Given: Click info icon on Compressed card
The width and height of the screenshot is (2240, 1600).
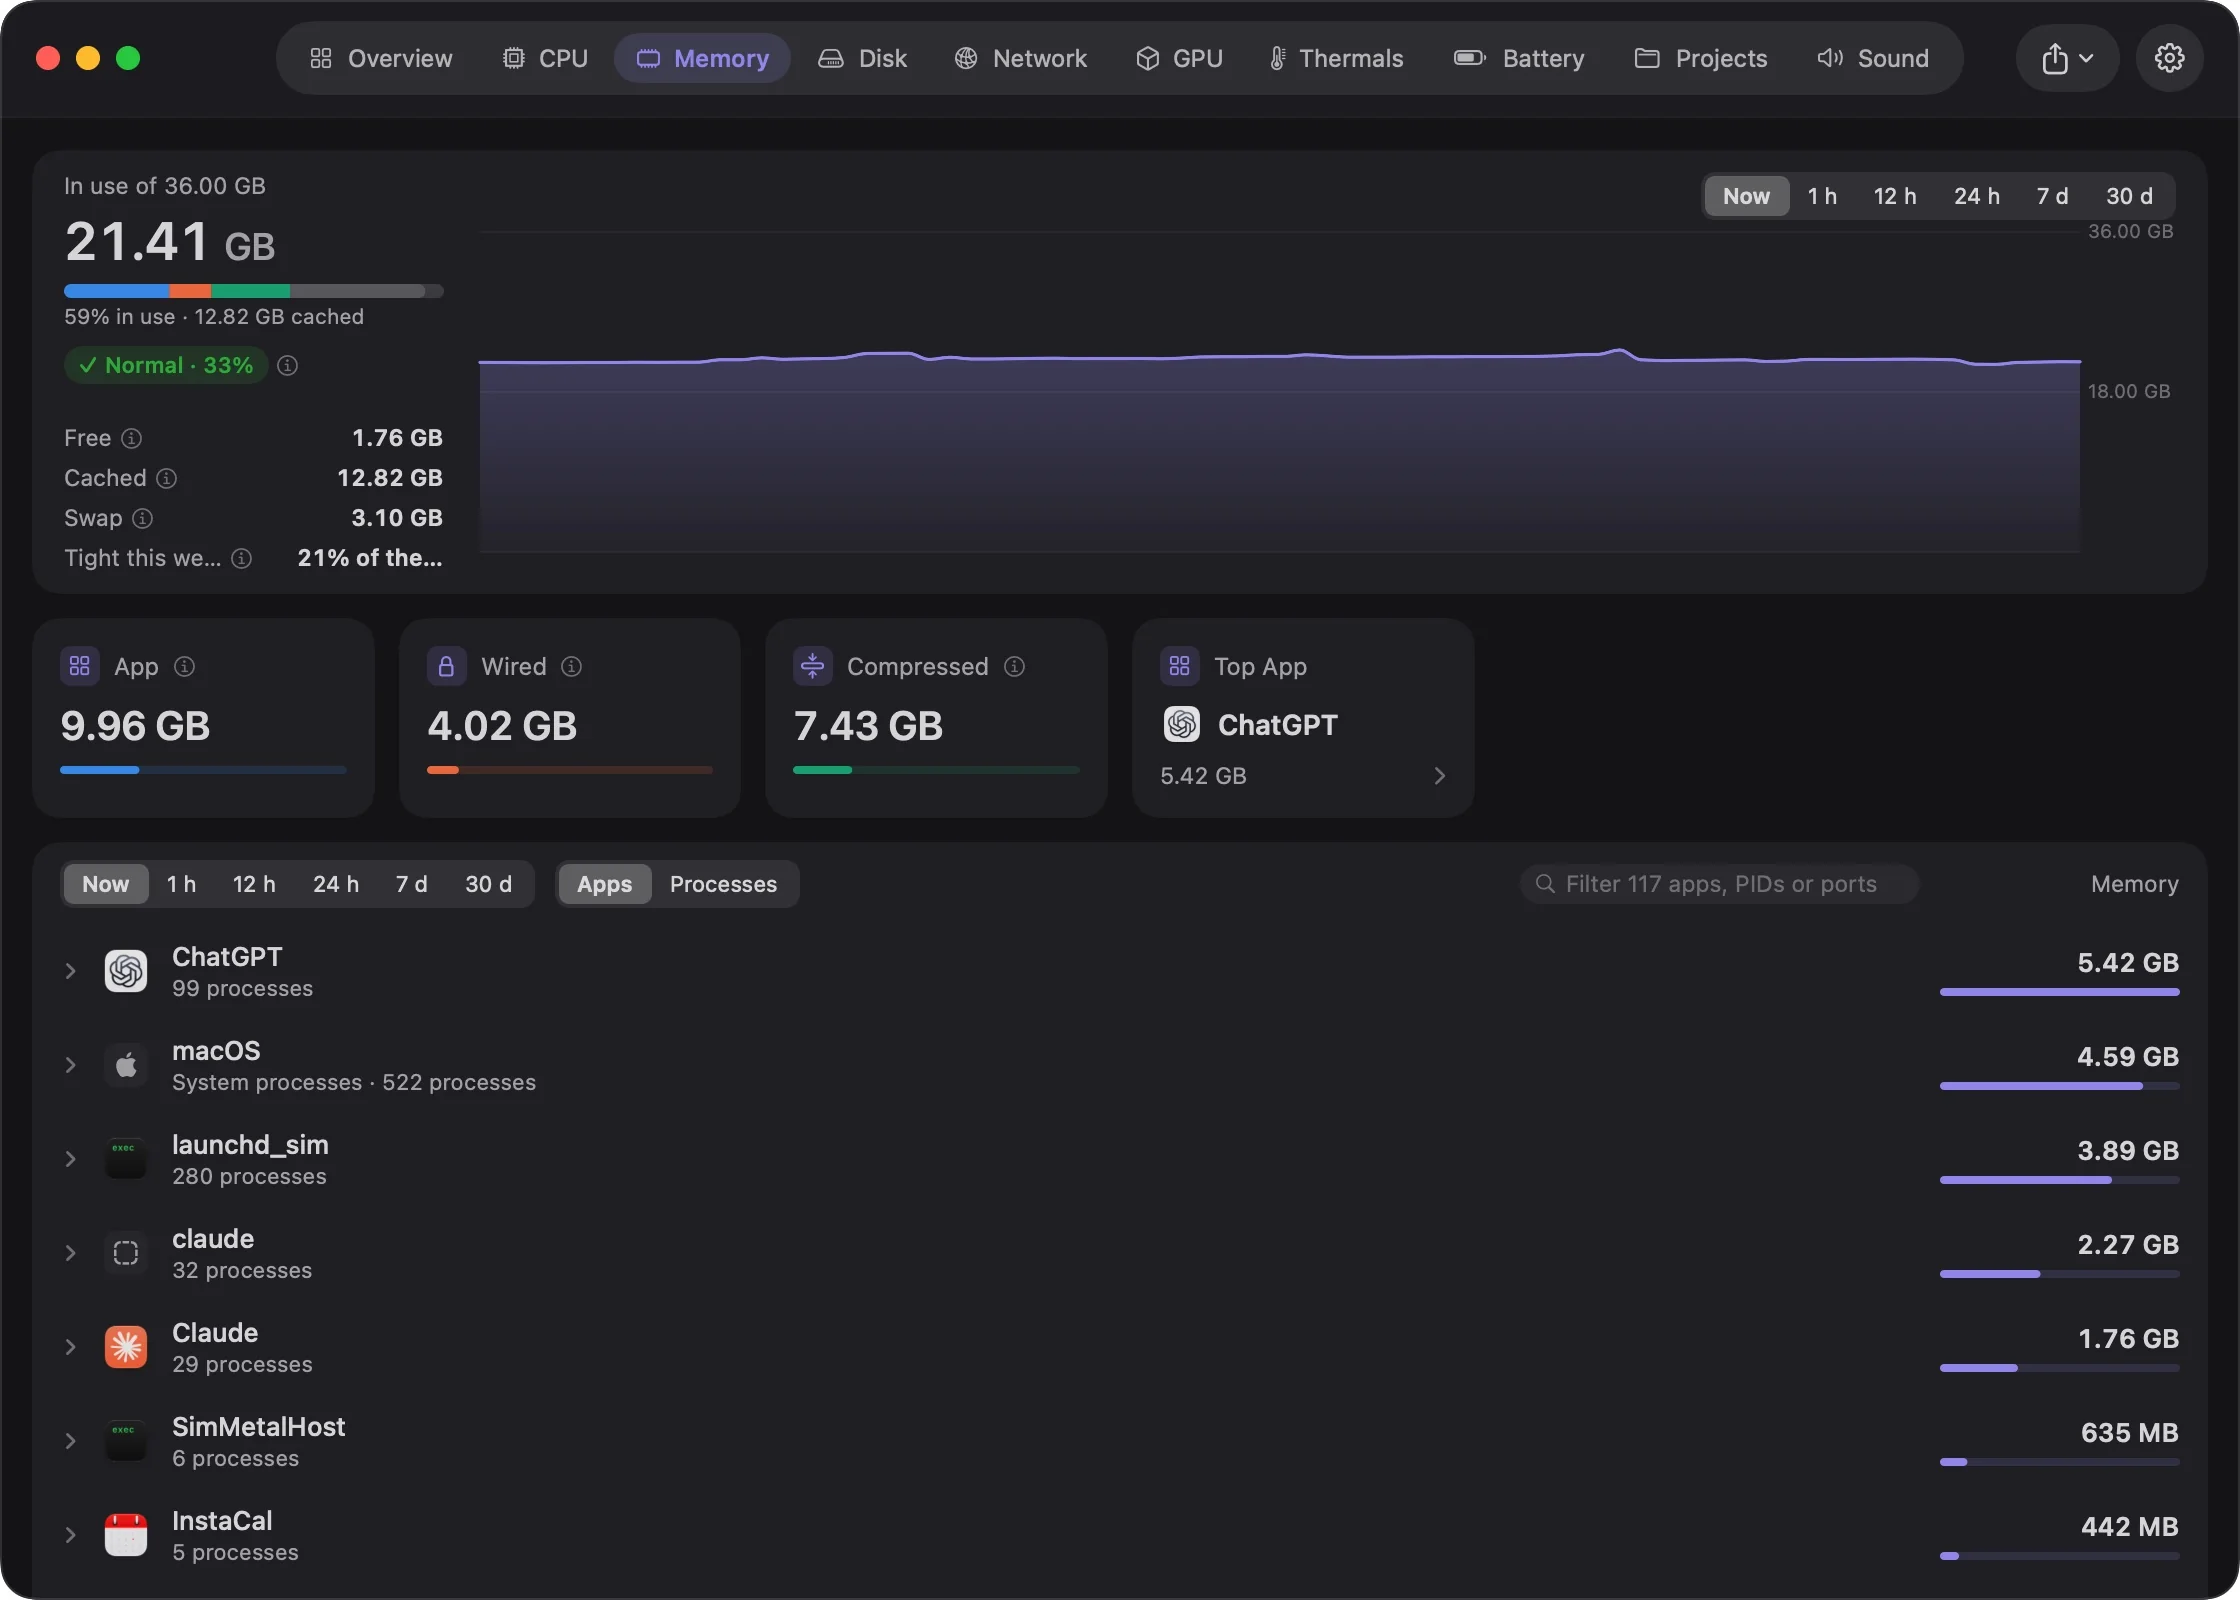Looking at the screenshot, I should click(x=1014, y=666).
